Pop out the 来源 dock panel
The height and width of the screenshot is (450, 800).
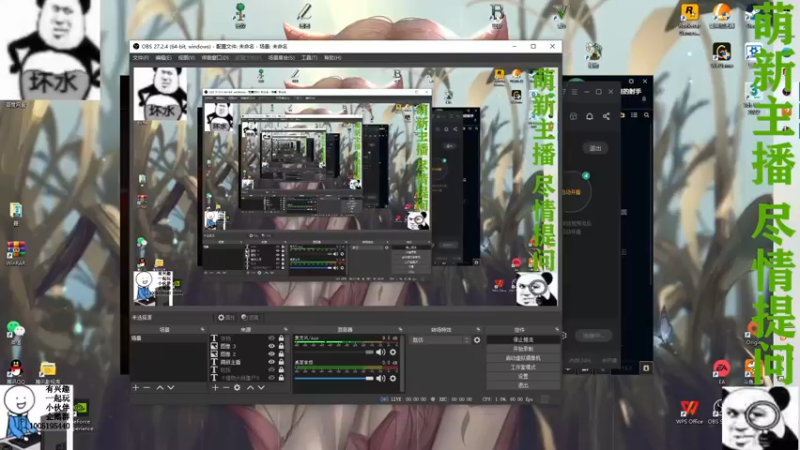click(285, 330)
